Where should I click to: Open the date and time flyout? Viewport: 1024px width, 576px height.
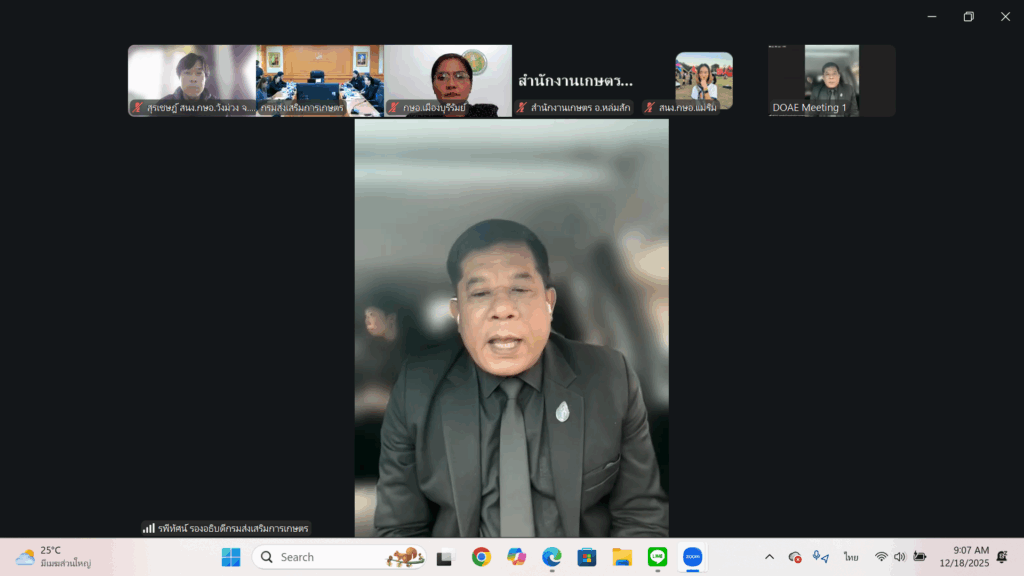pos(963,557)
